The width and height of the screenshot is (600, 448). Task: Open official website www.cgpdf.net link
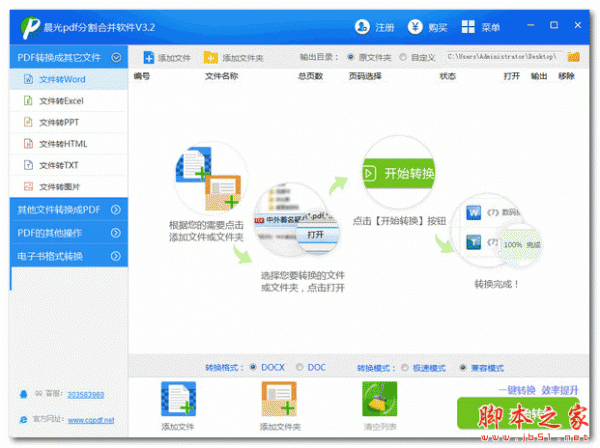(x=91, y=420)
